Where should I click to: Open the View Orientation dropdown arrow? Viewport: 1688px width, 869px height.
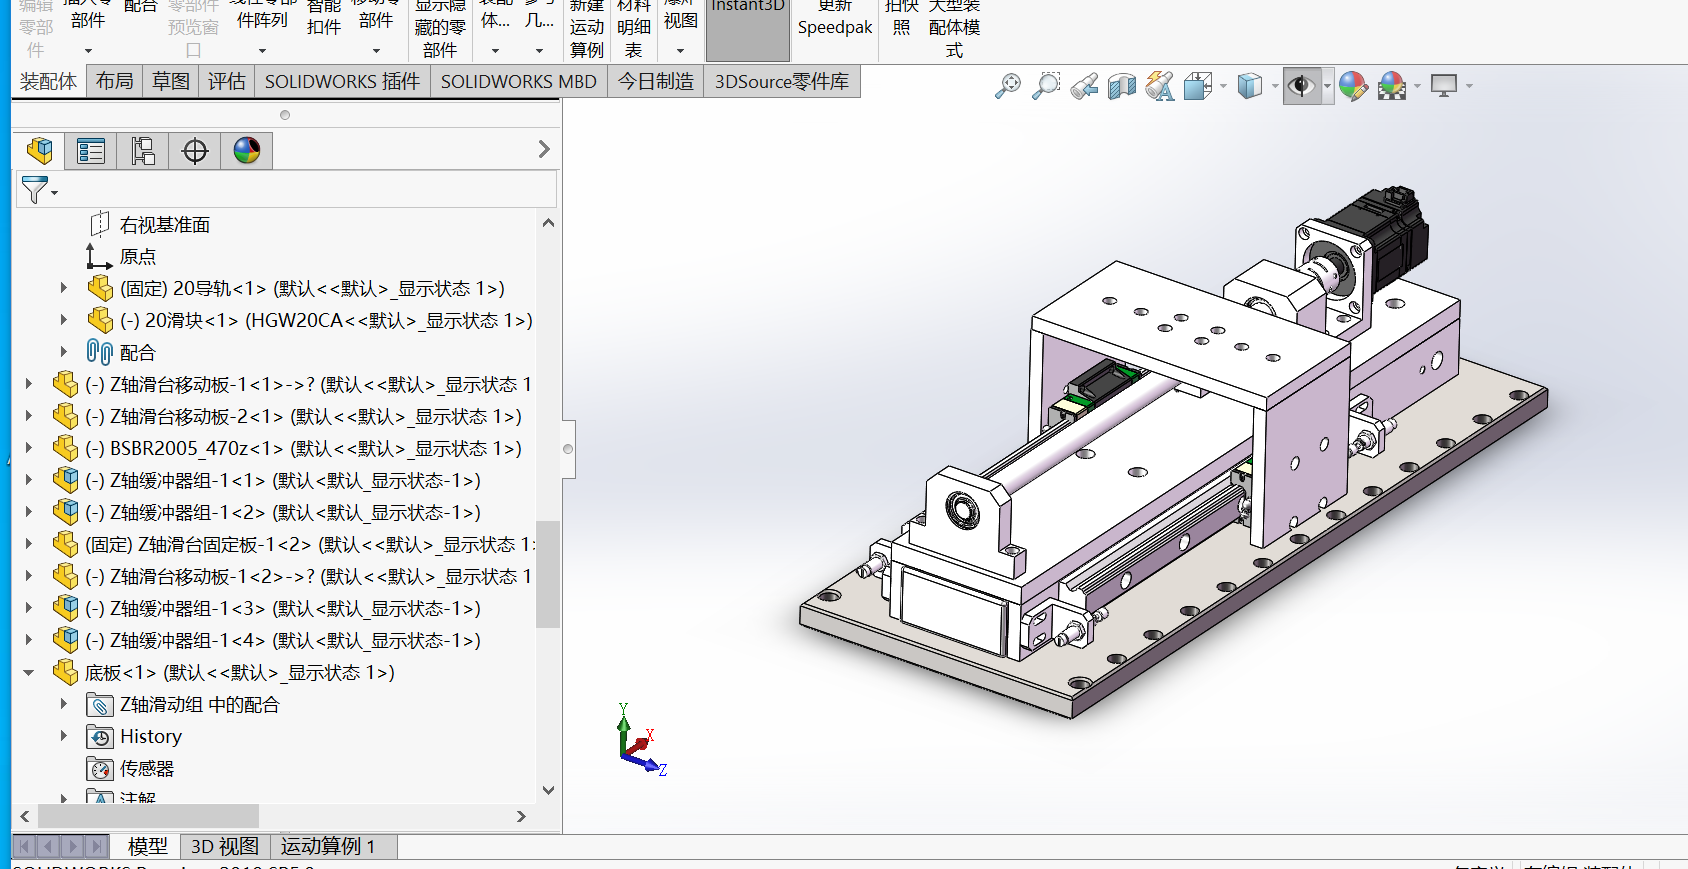point(1223,86)
